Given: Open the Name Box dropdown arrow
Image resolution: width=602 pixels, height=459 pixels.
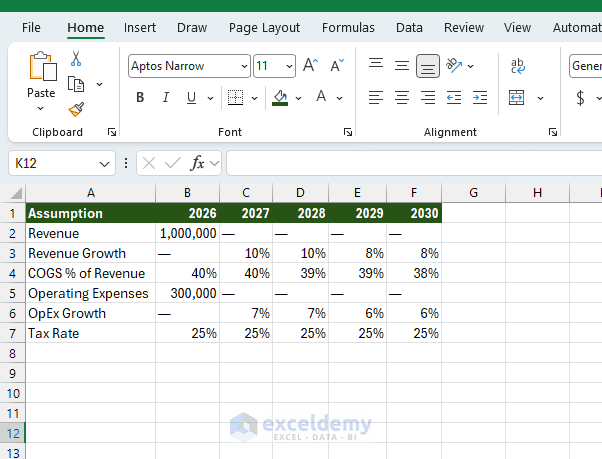Looking at the screenshot, I should click(x=104, y=164).
